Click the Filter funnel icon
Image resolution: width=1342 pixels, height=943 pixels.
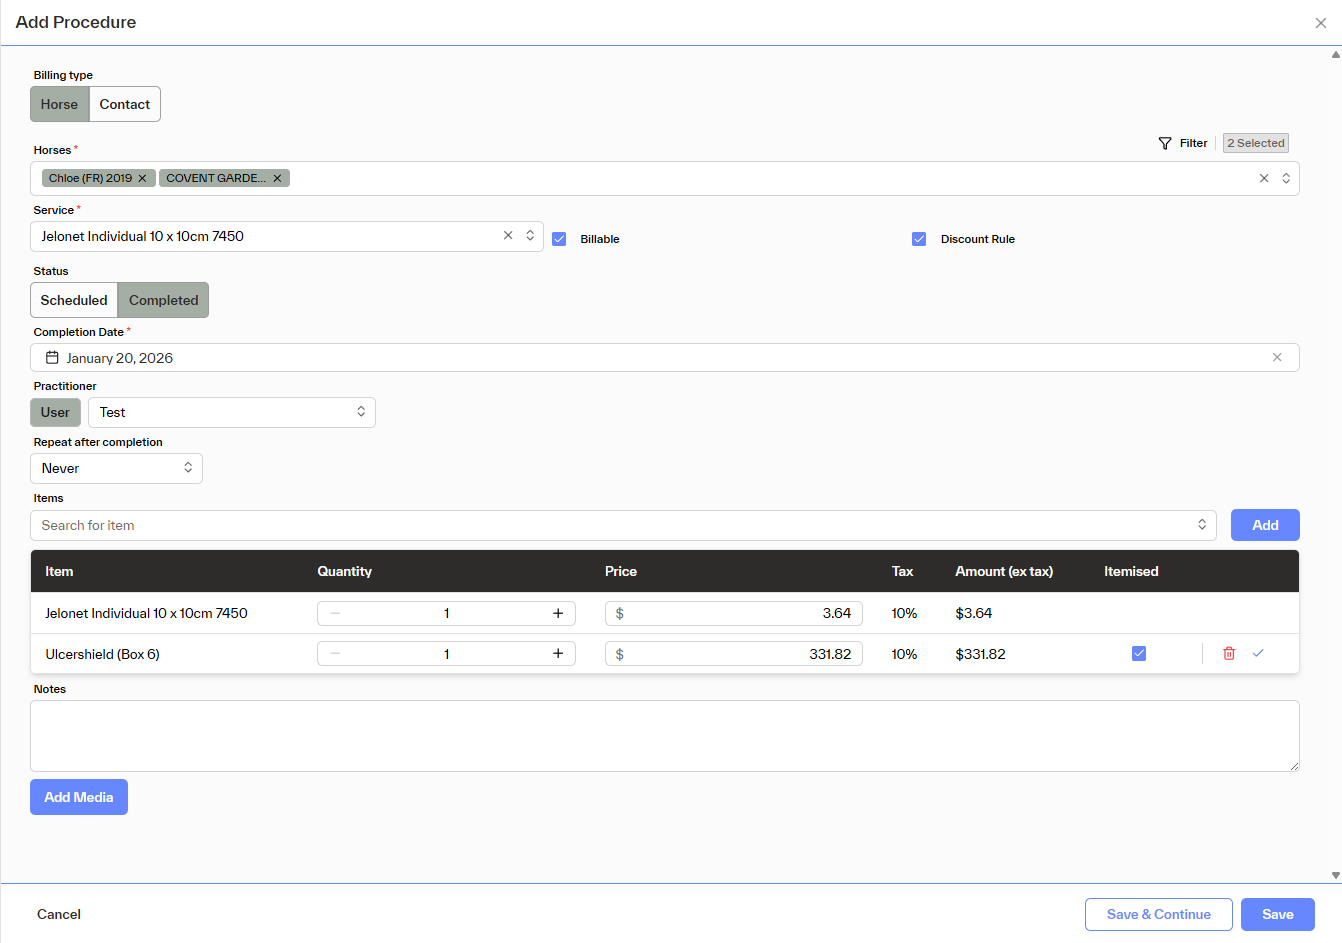[1165, 143]
